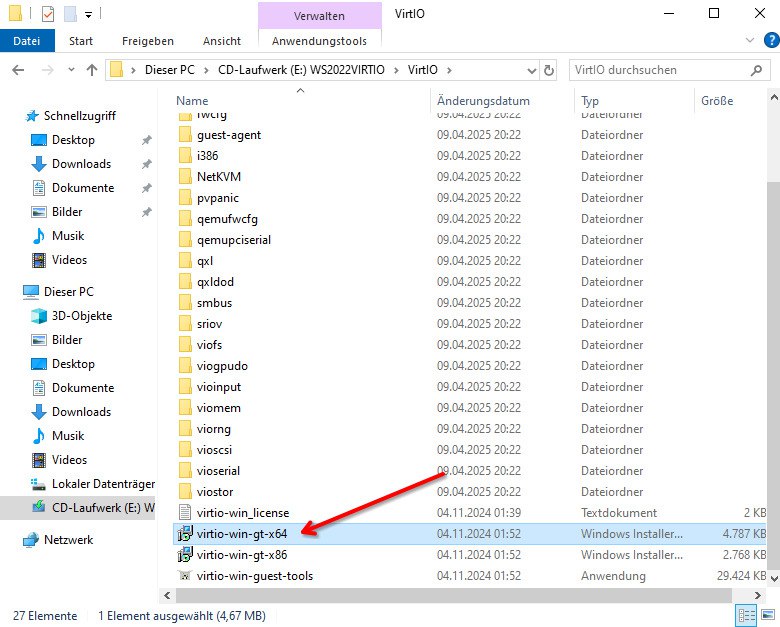Click the search magnifier icon
The width and height of the screenshot is (780, 627).
[756, 70]
